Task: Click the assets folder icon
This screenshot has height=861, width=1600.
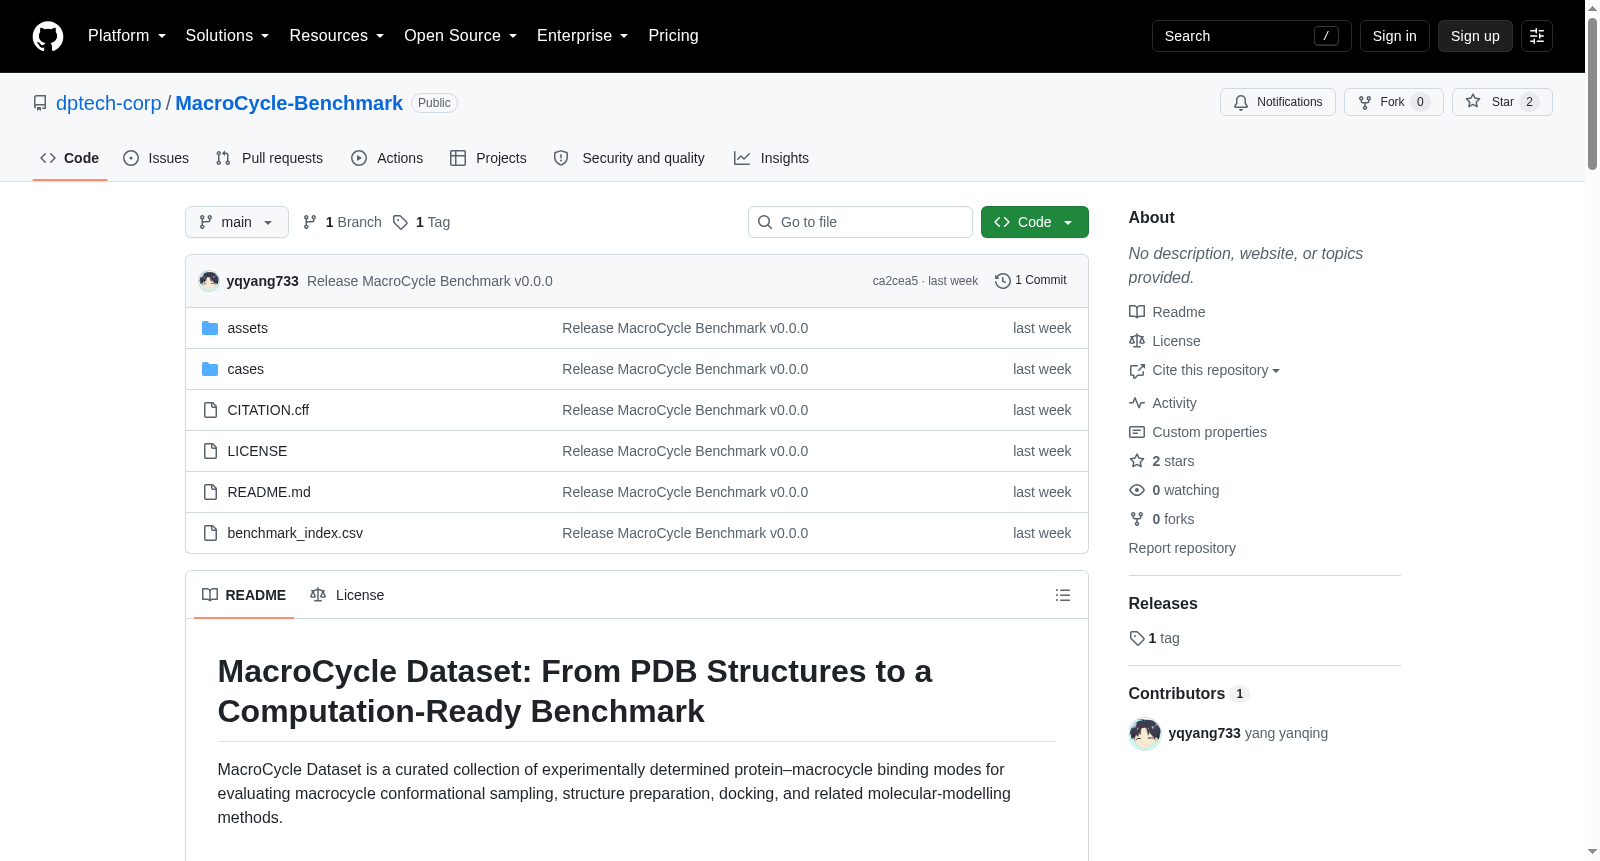Action: click(x=210, y=328)
